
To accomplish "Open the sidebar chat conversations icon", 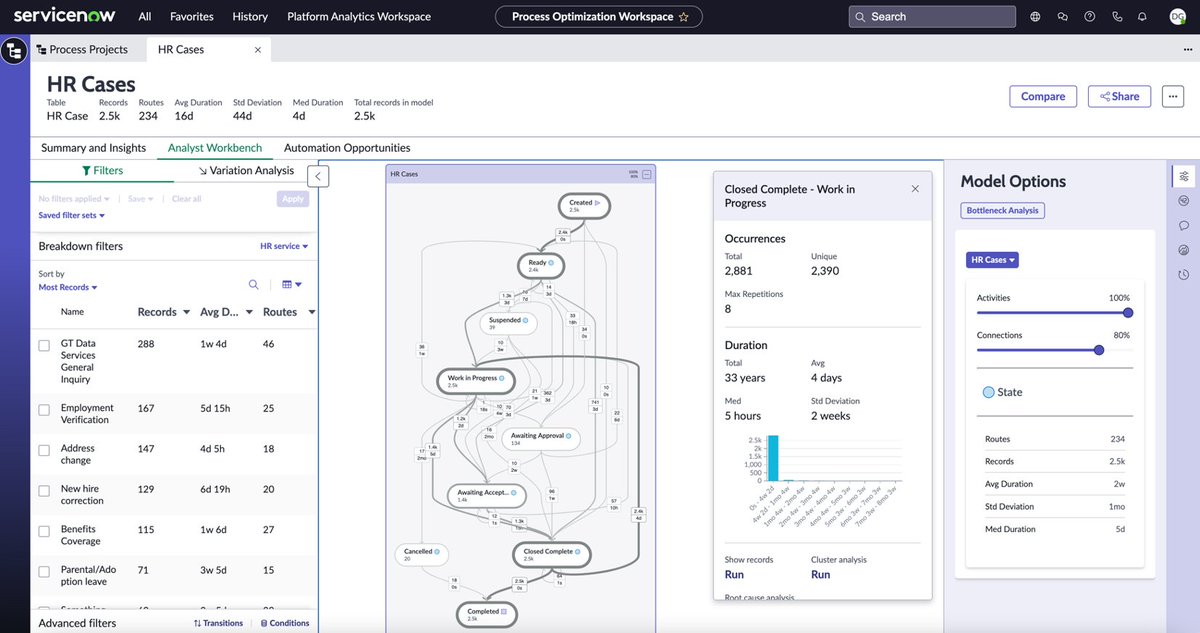I will (1062, 17).
